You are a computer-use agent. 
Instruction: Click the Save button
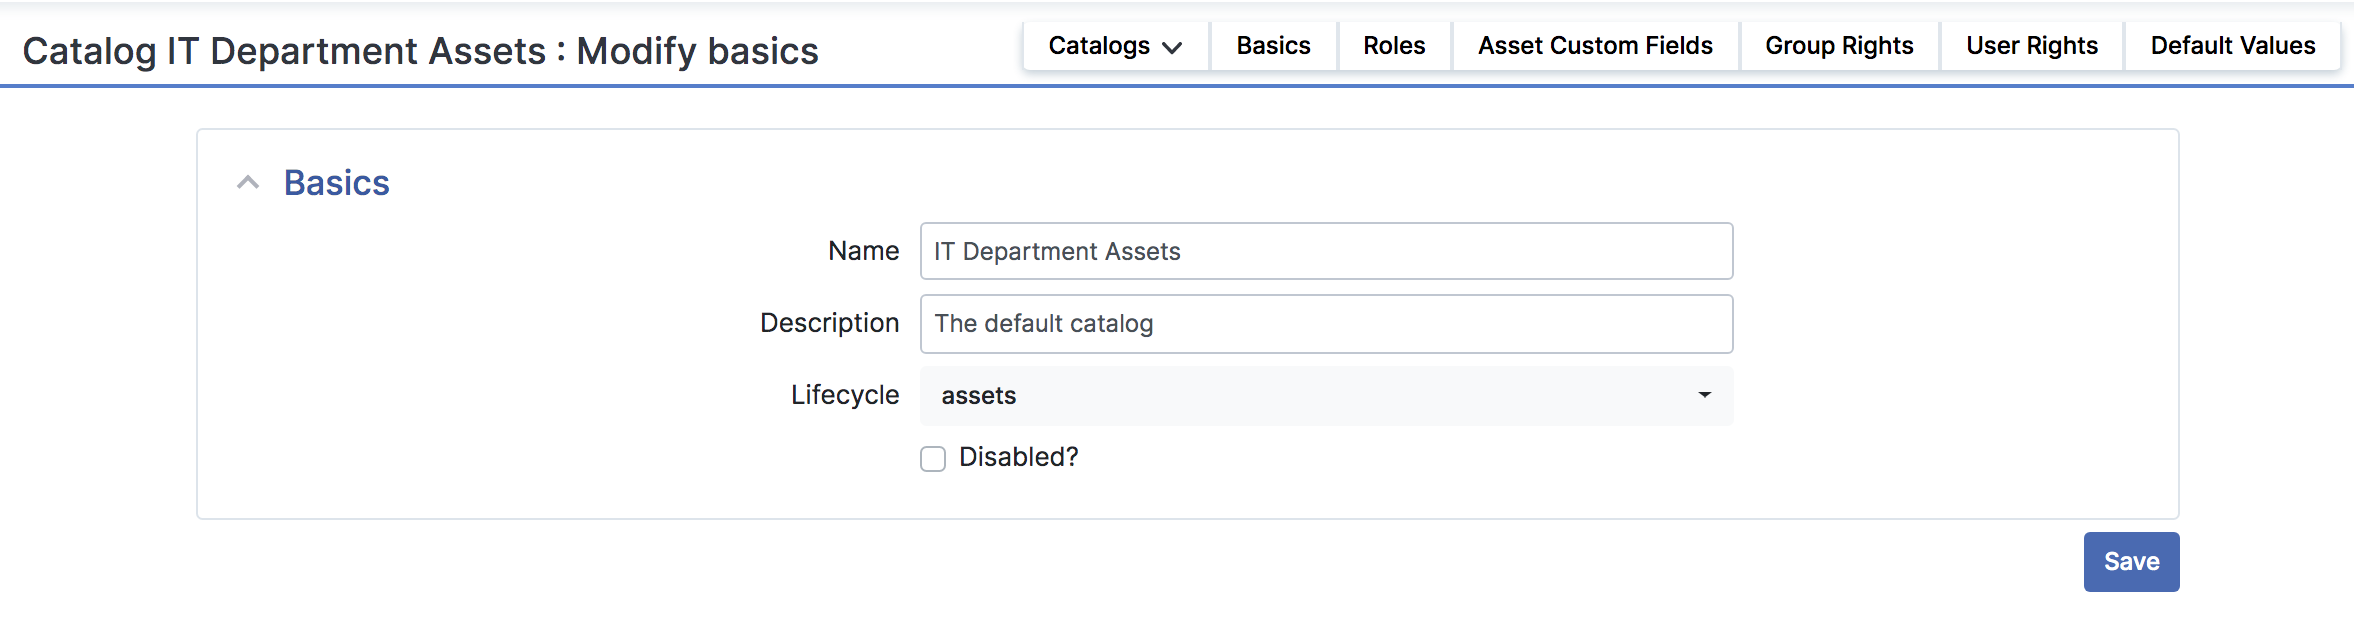click(2131, 562)
